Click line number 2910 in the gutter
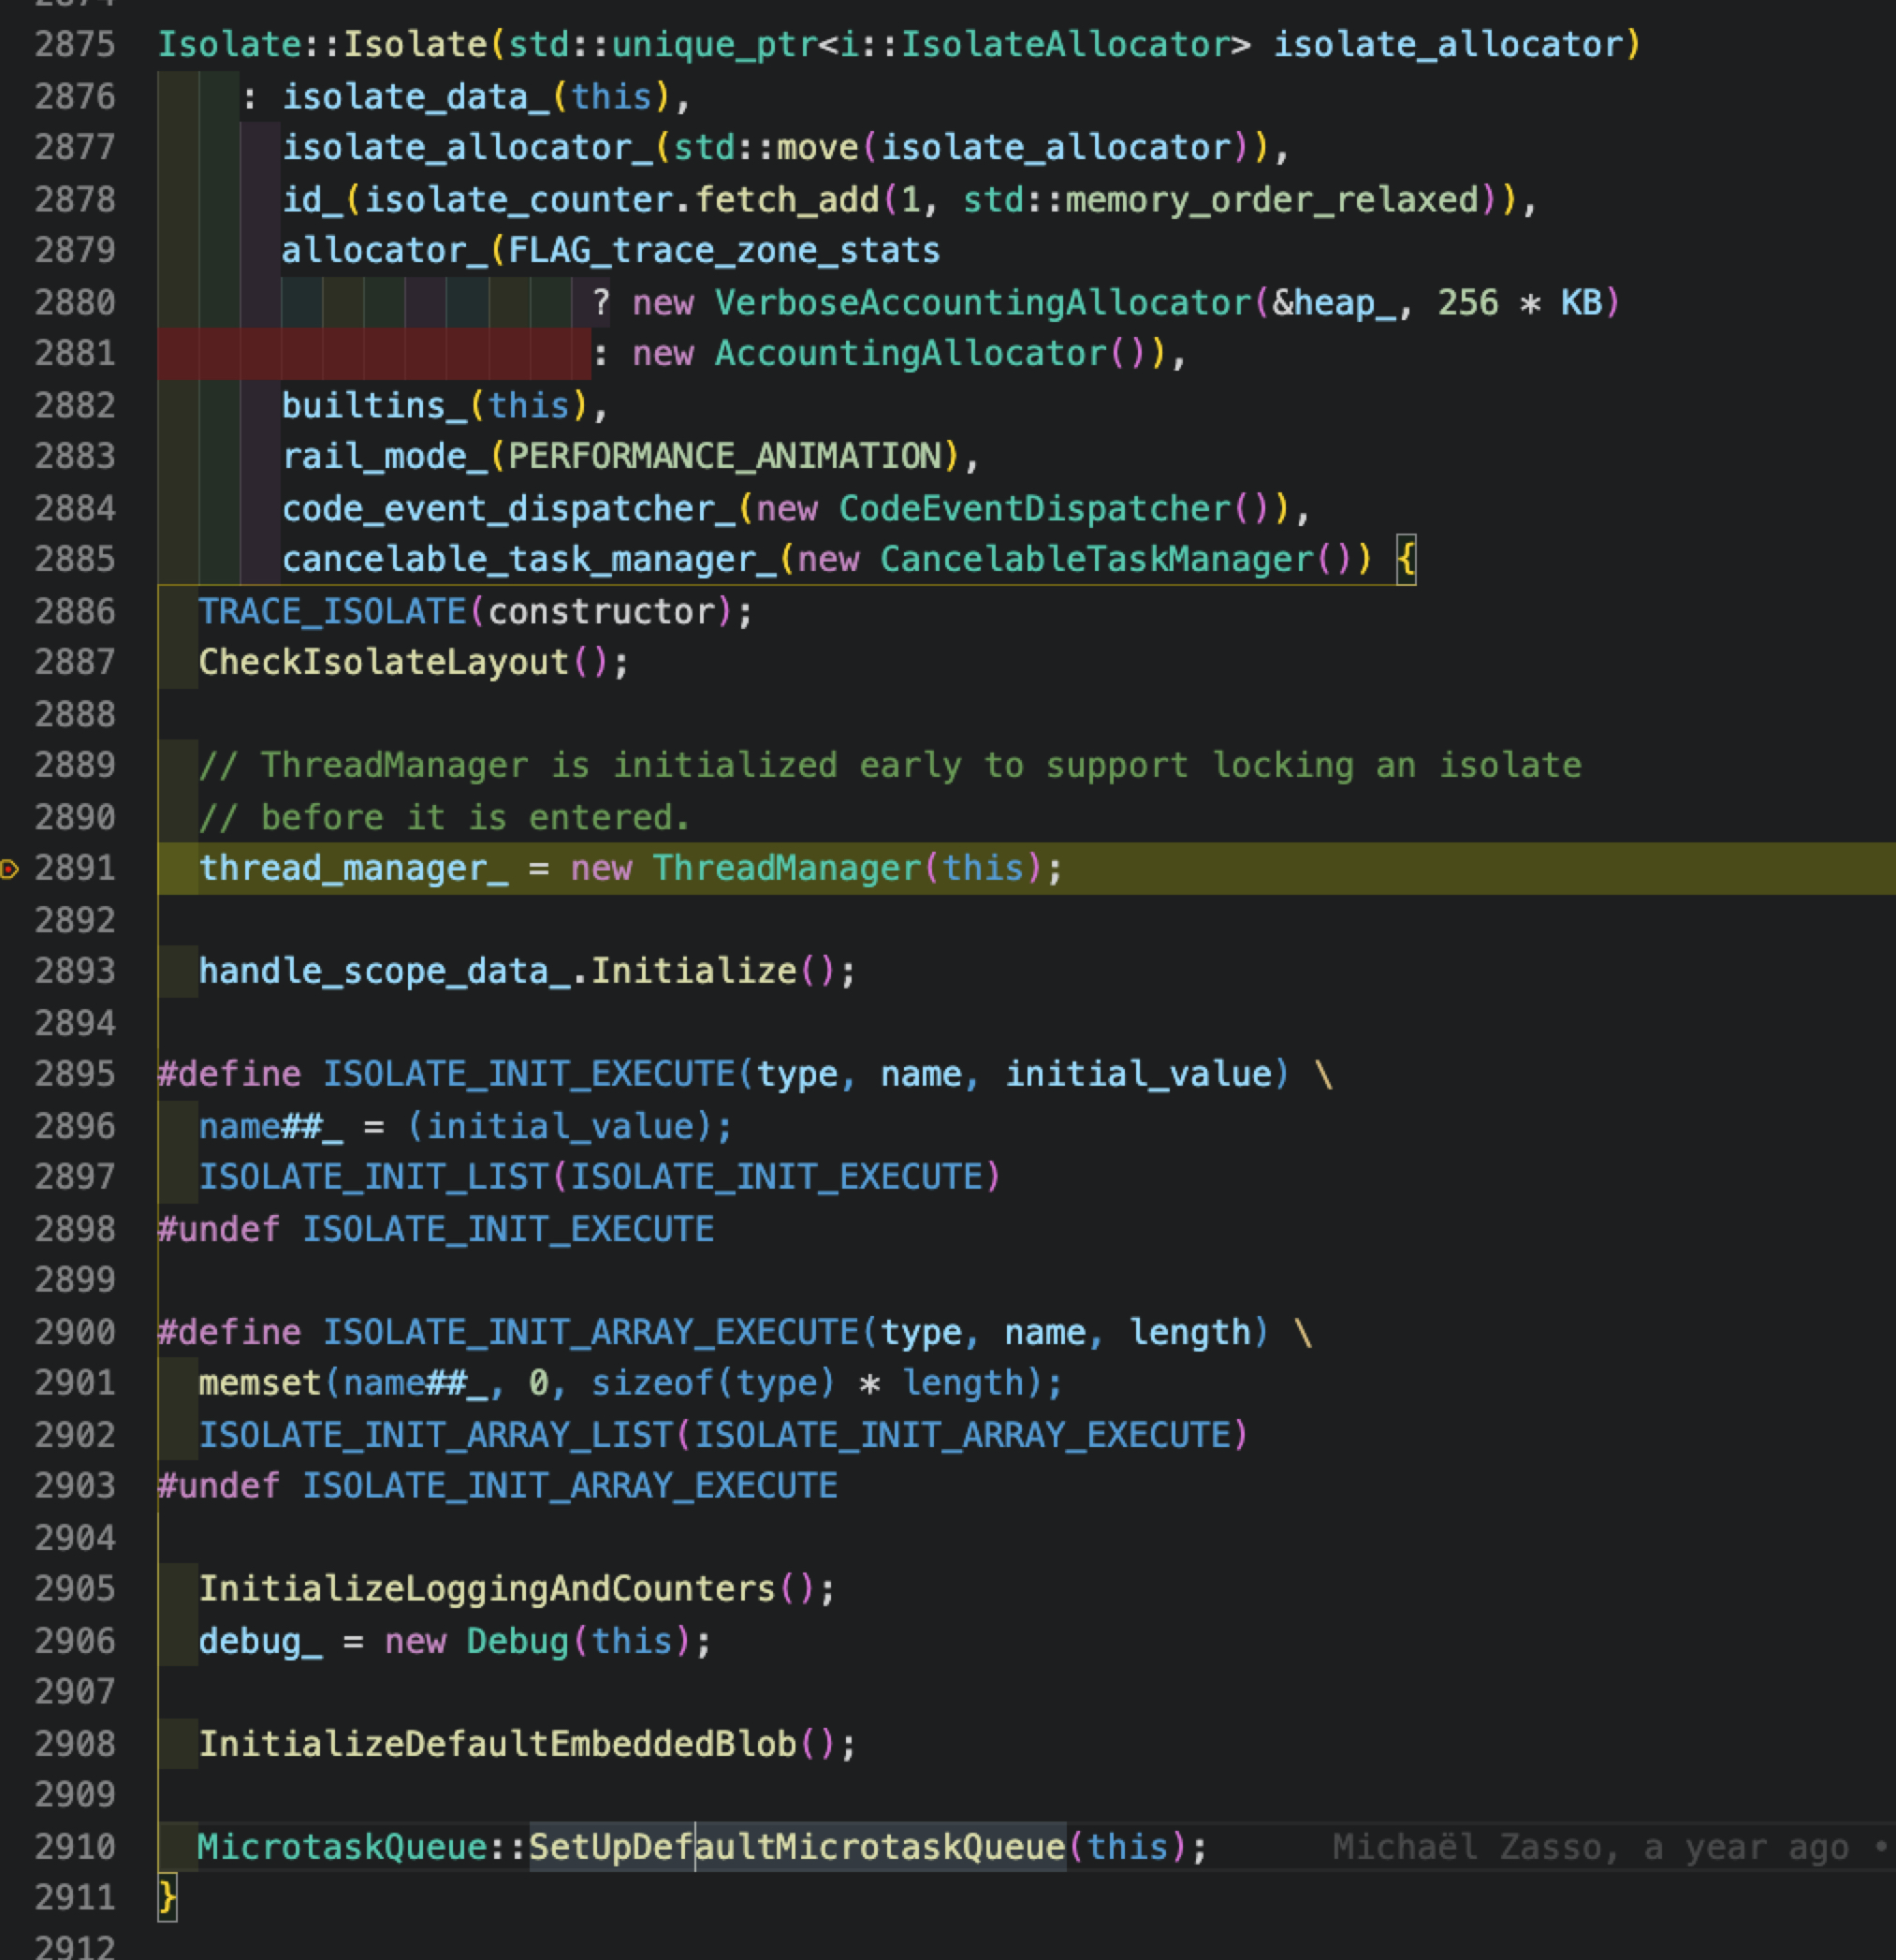The image size is (1896, 1960). coord(75,1847)
